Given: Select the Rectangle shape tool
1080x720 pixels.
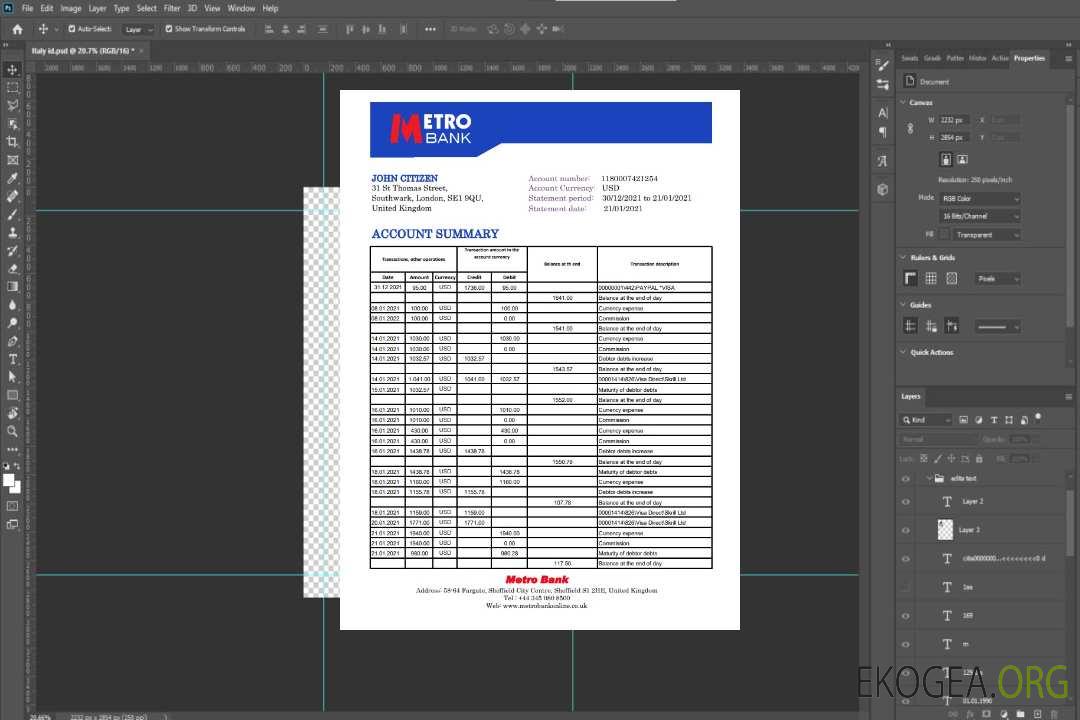Looking at the screenshot, I should [x=12, y=395].
